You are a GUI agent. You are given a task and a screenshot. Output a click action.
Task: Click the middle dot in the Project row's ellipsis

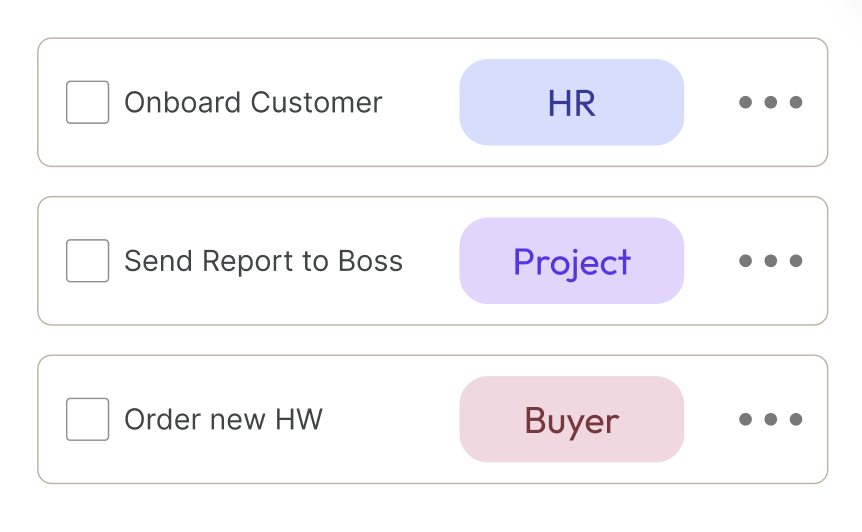click(770, 261)
